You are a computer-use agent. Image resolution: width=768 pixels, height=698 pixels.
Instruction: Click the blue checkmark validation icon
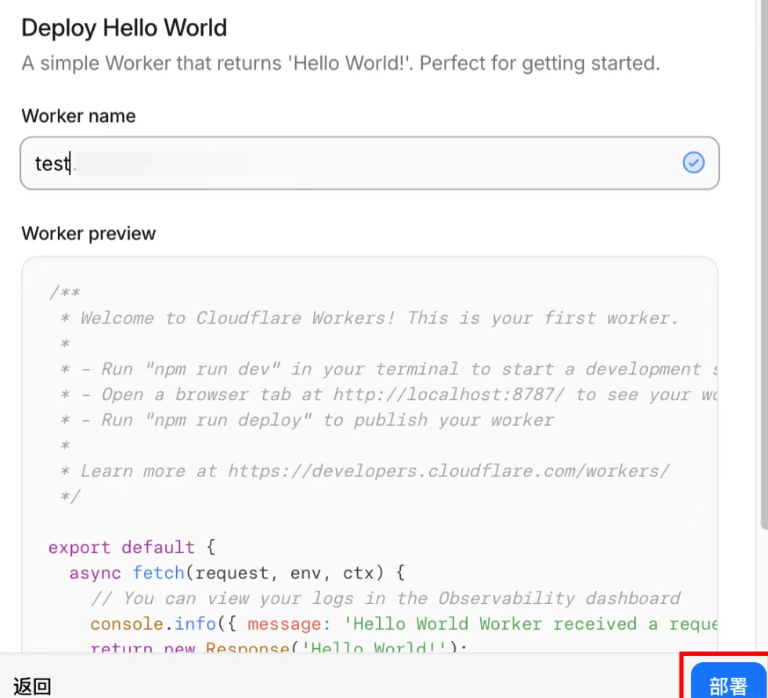[x=693, y=163]
